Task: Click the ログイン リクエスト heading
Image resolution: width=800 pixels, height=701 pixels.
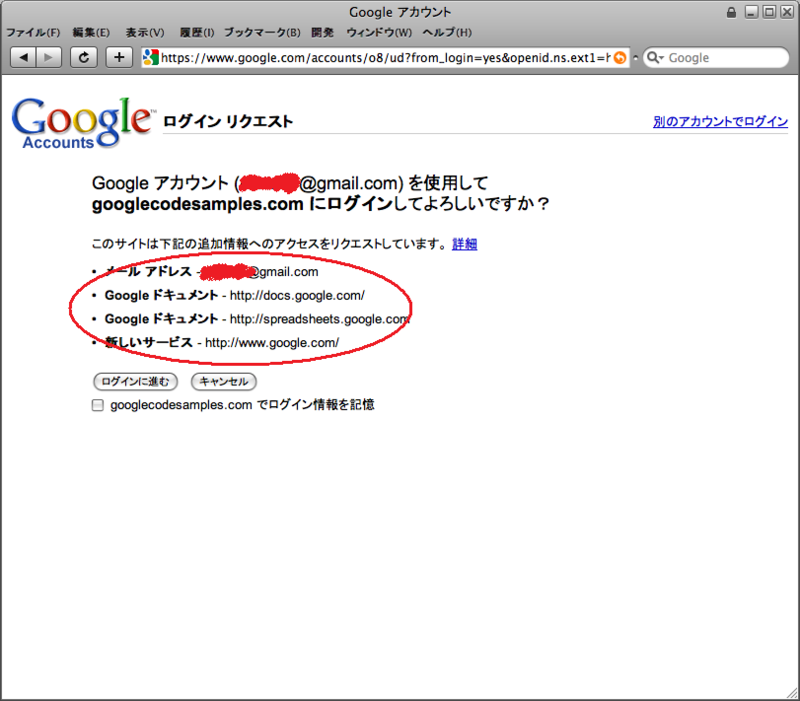Action: tap(228, 122)
